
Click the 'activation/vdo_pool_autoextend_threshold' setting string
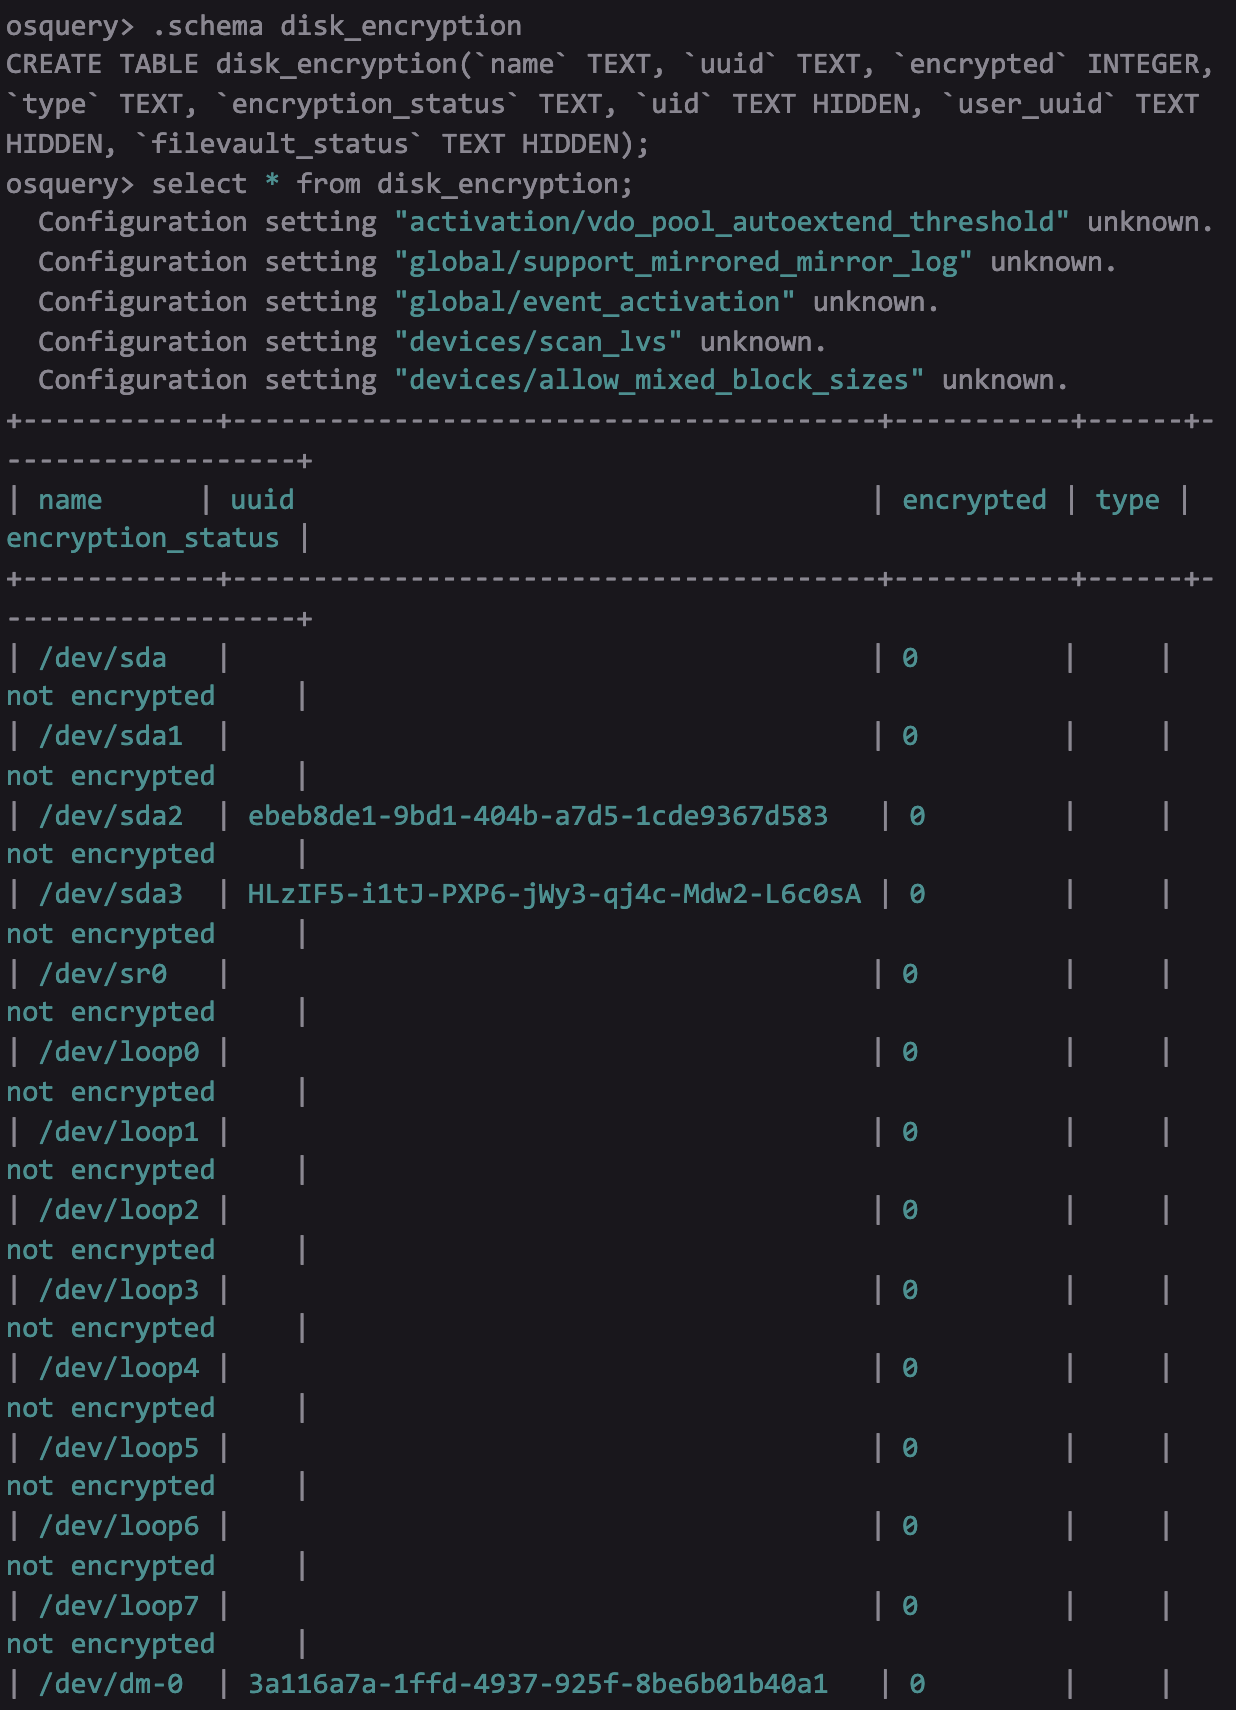point(732,222)
